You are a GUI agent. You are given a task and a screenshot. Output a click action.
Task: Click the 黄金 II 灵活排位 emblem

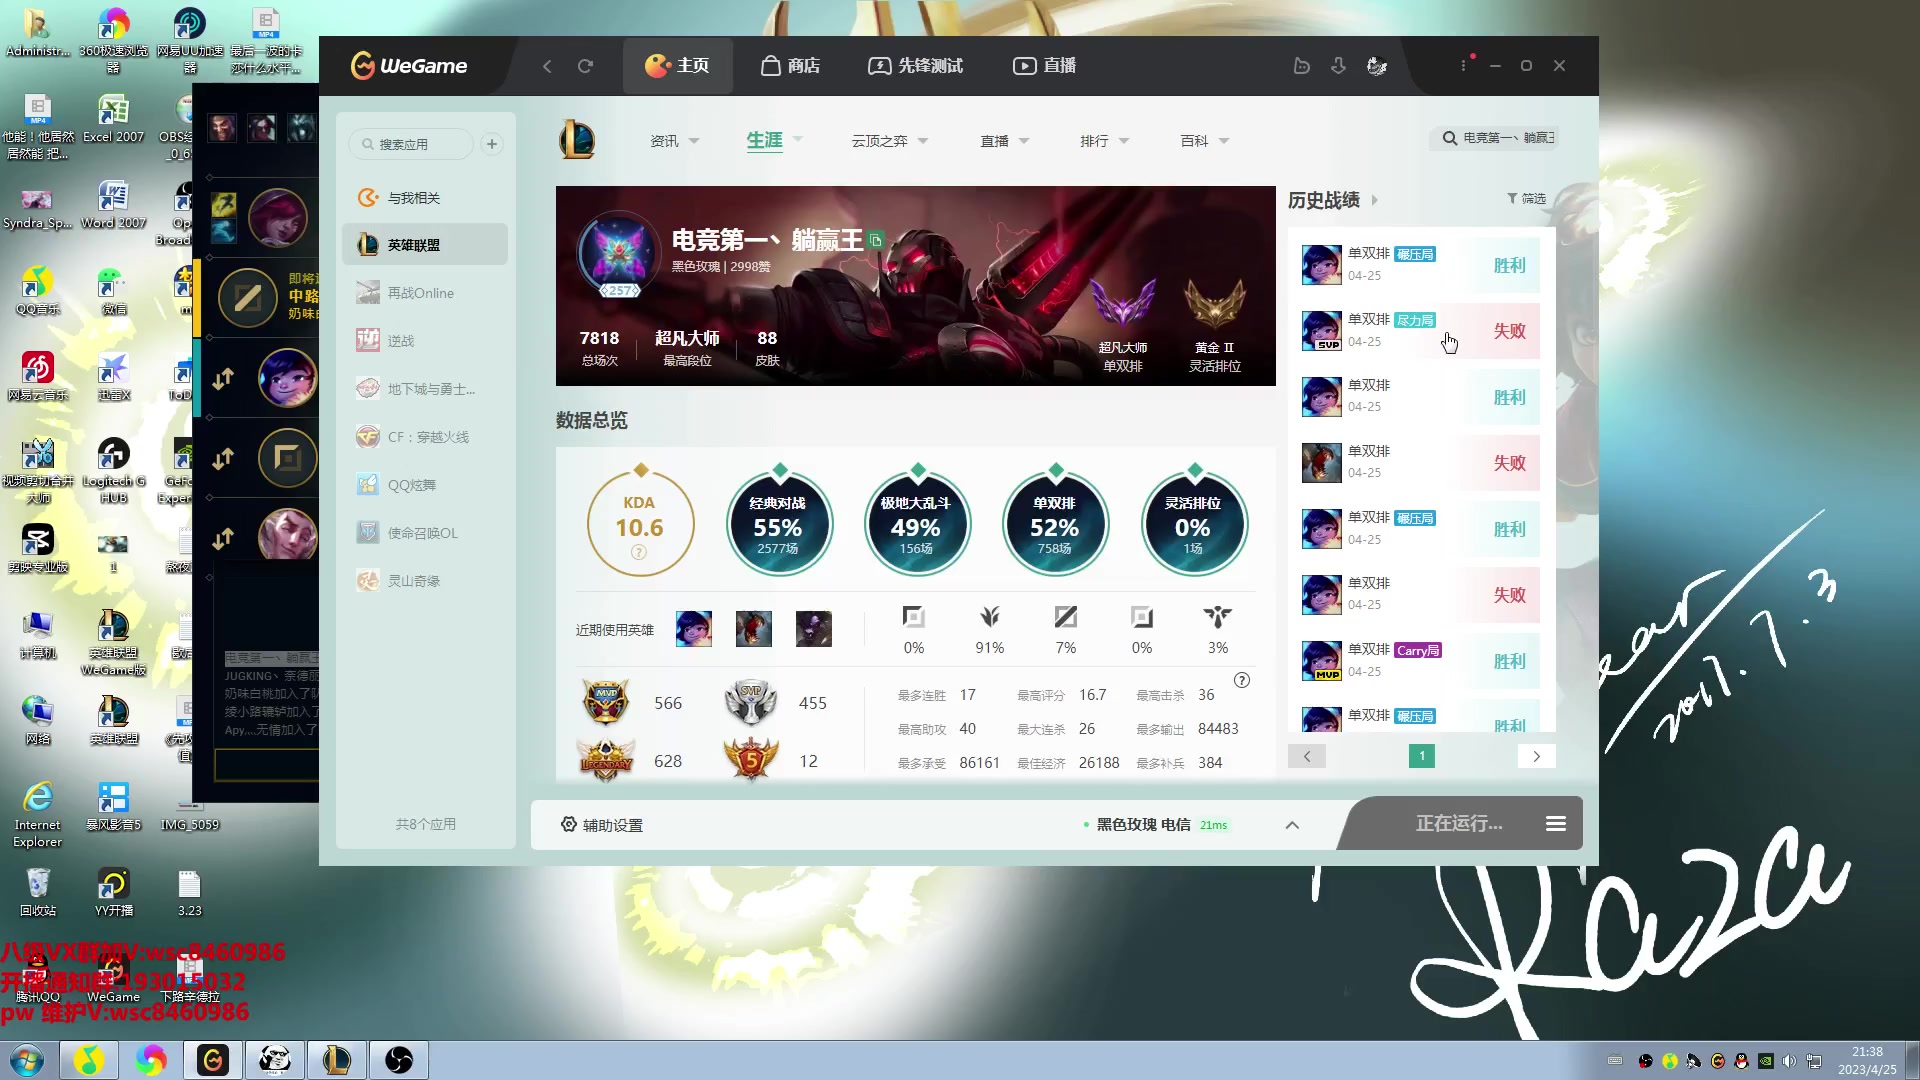pyautogui.click(x=1214, y=305)
